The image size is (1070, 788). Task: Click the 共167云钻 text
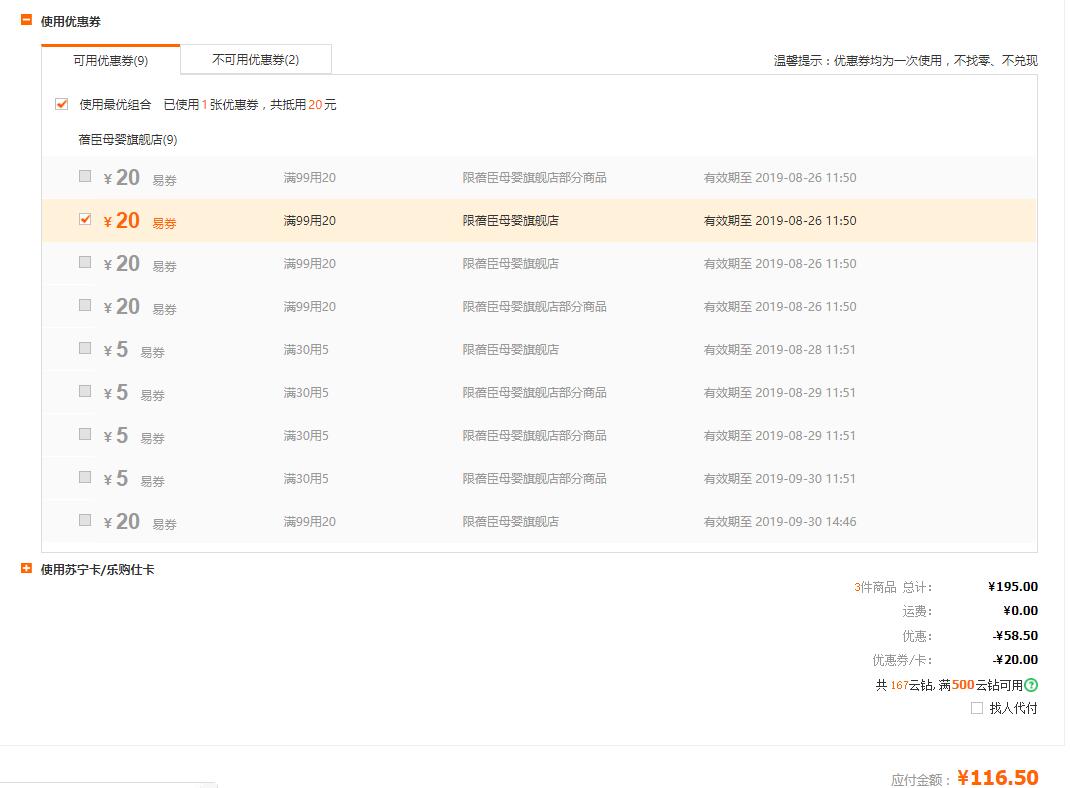tap(904, 685)
